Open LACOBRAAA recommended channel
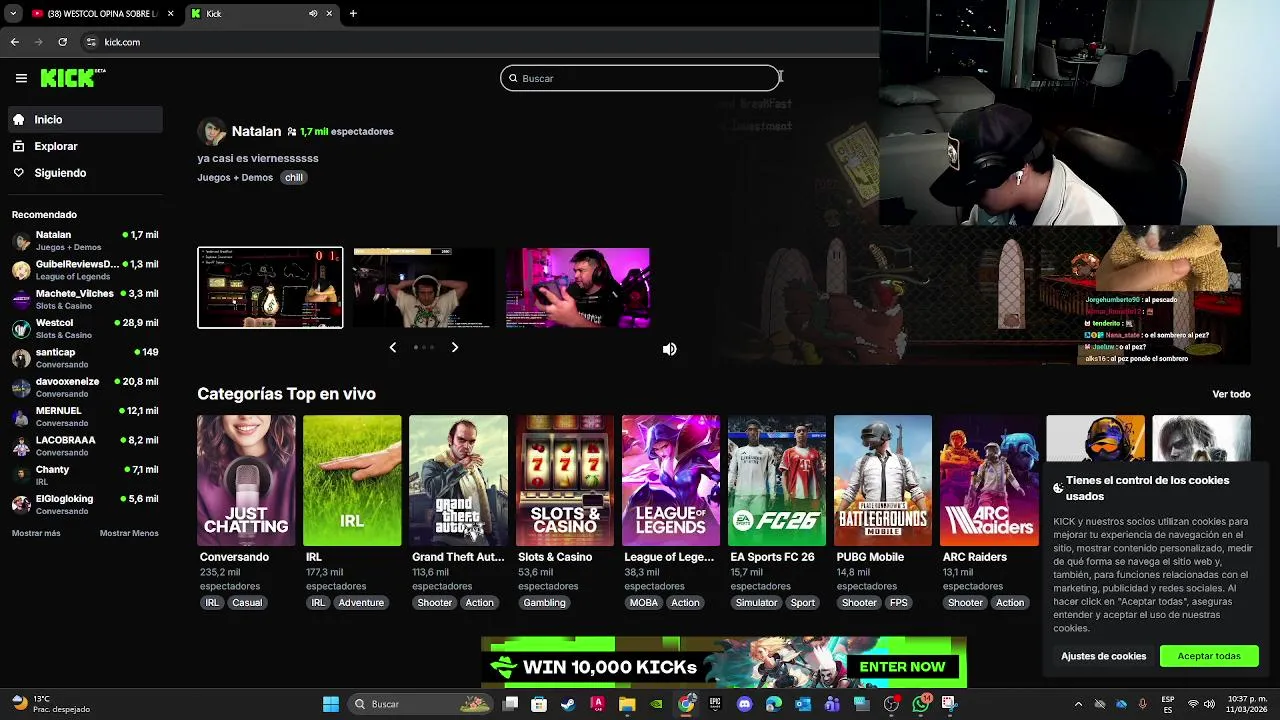The width and height of the screenshot is (1280, 720). point(85,446)
